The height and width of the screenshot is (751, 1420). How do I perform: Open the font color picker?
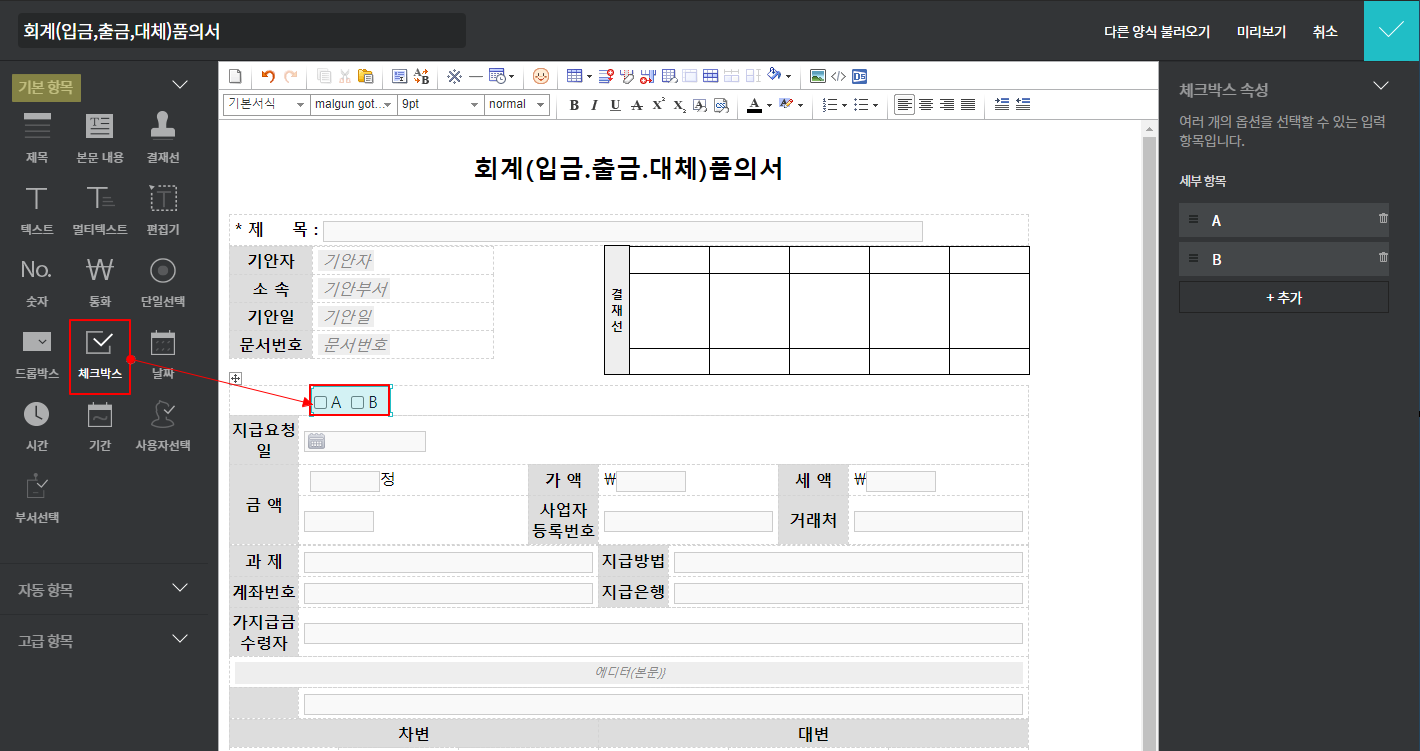pos(755,105)
